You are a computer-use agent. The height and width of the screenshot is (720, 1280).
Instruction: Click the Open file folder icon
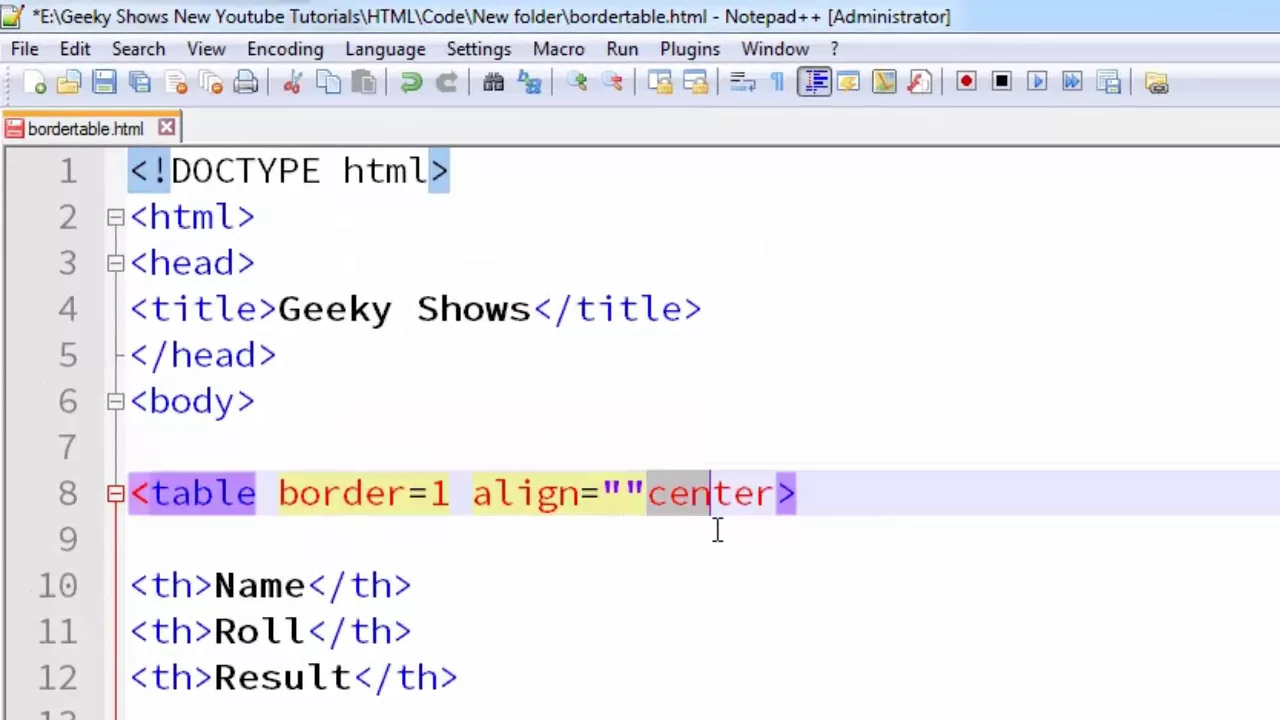(x=69, y=83)
